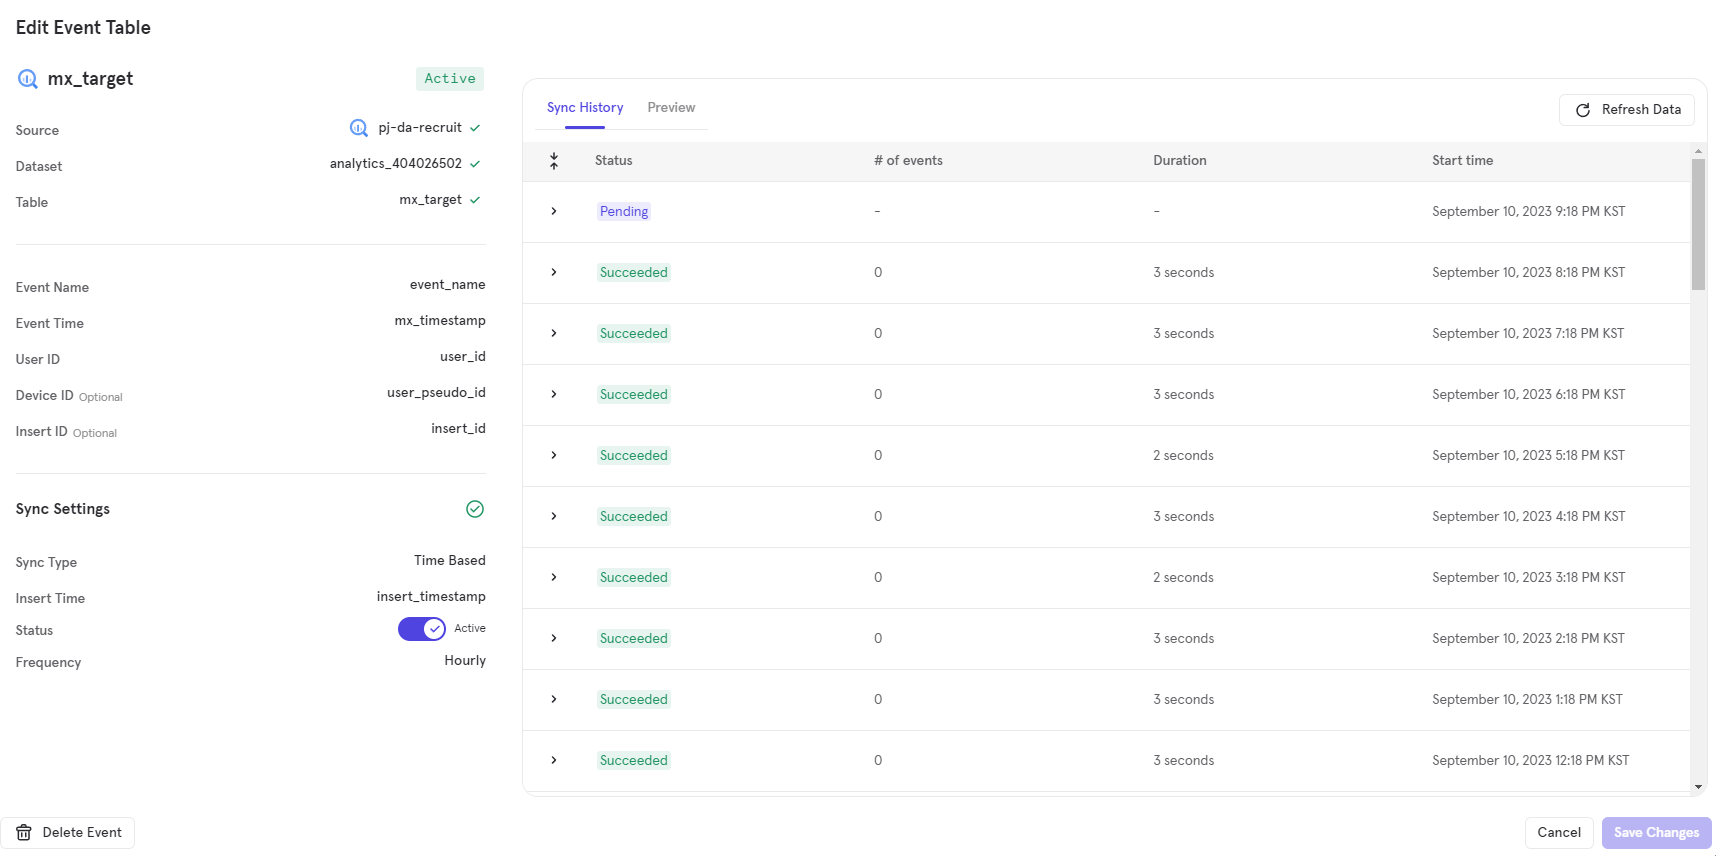Viewport: 1716px width, 856px height.
Task: Click the BigQuery icon next to mx_target title
Action: [x=28, y=79]
